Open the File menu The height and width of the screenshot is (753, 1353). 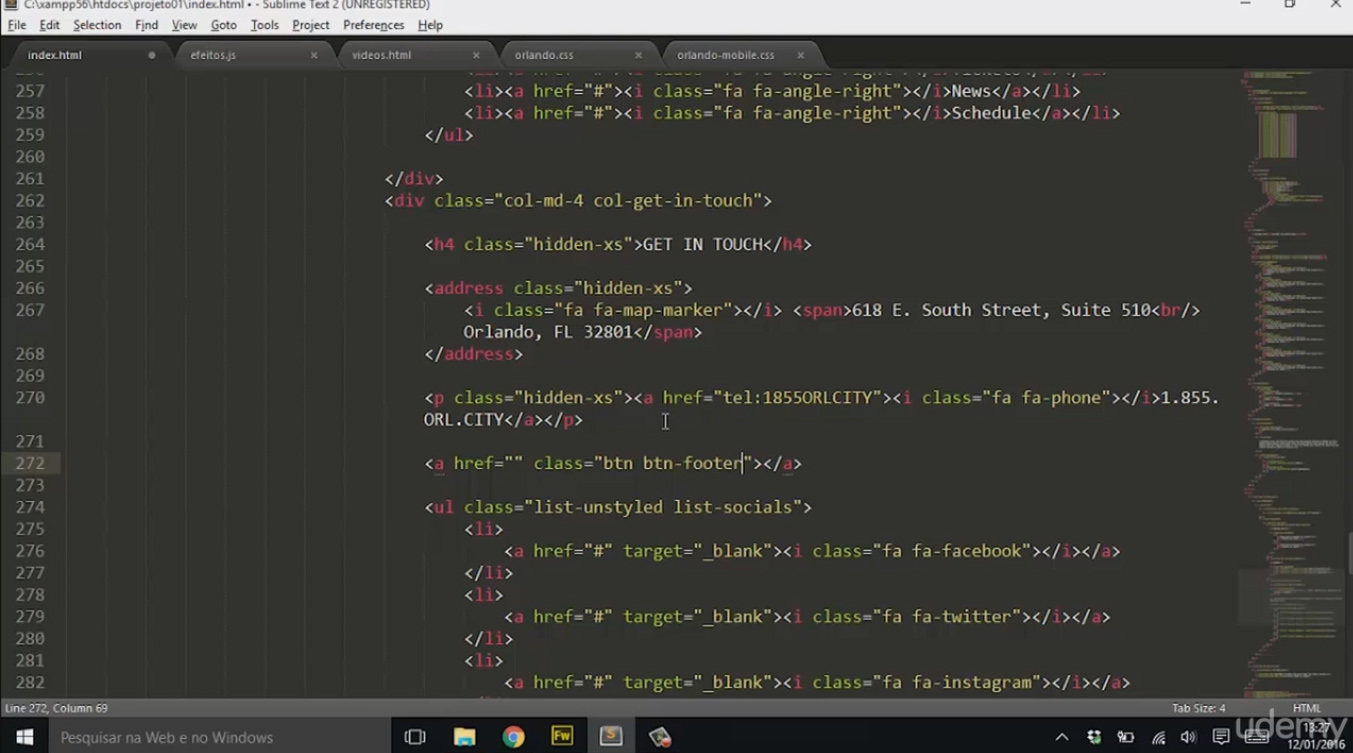[x=17, y=25]
